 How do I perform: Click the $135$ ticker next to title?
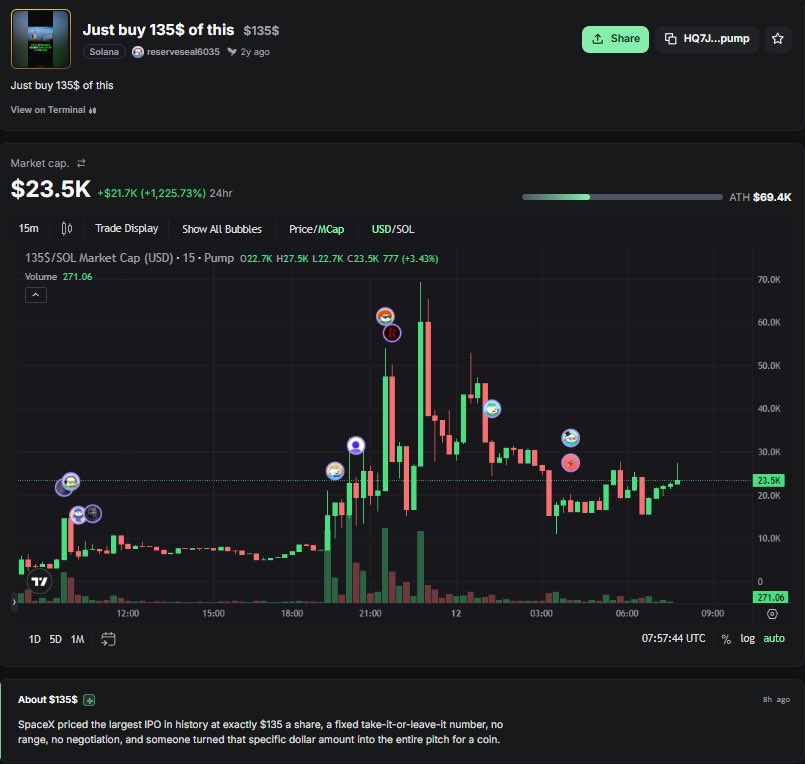(x=261, y=31)
